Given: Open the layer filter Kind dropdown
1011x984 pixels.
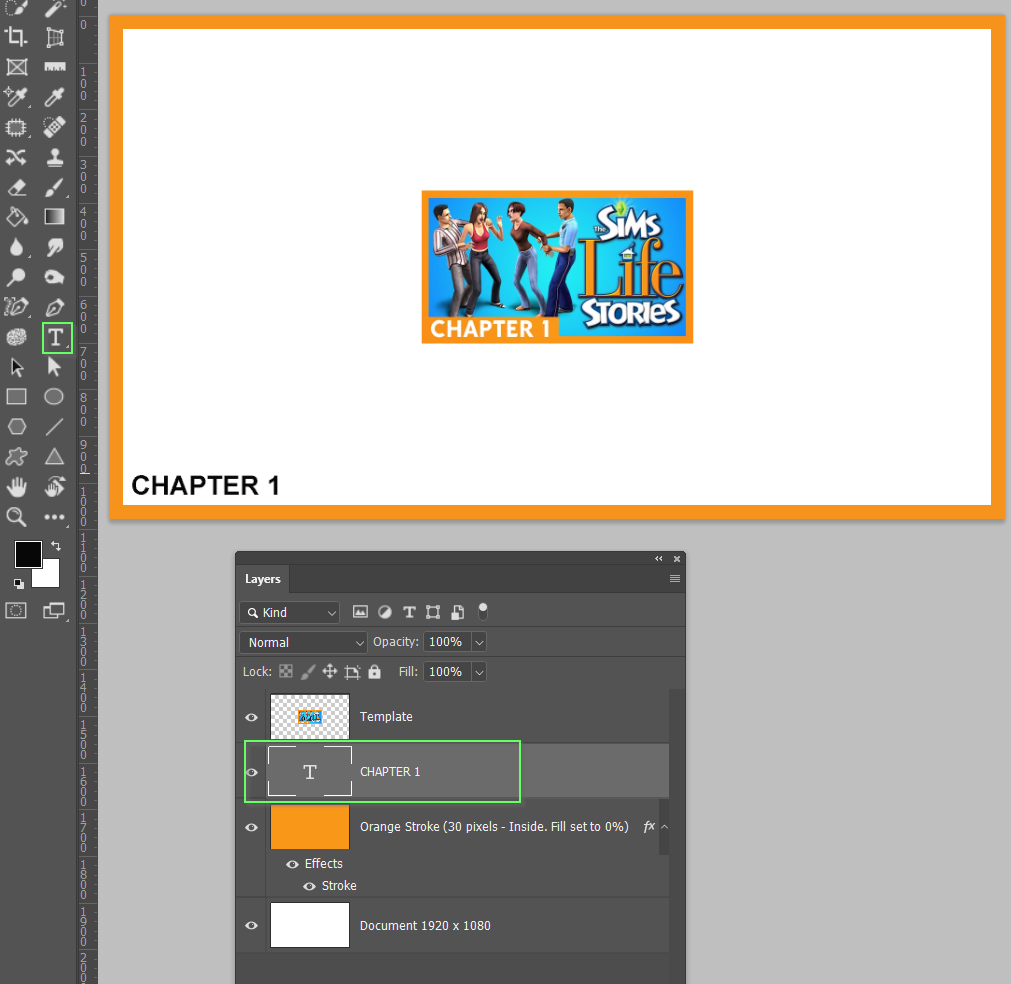Looking at the screenshot, I should point(289,612).
